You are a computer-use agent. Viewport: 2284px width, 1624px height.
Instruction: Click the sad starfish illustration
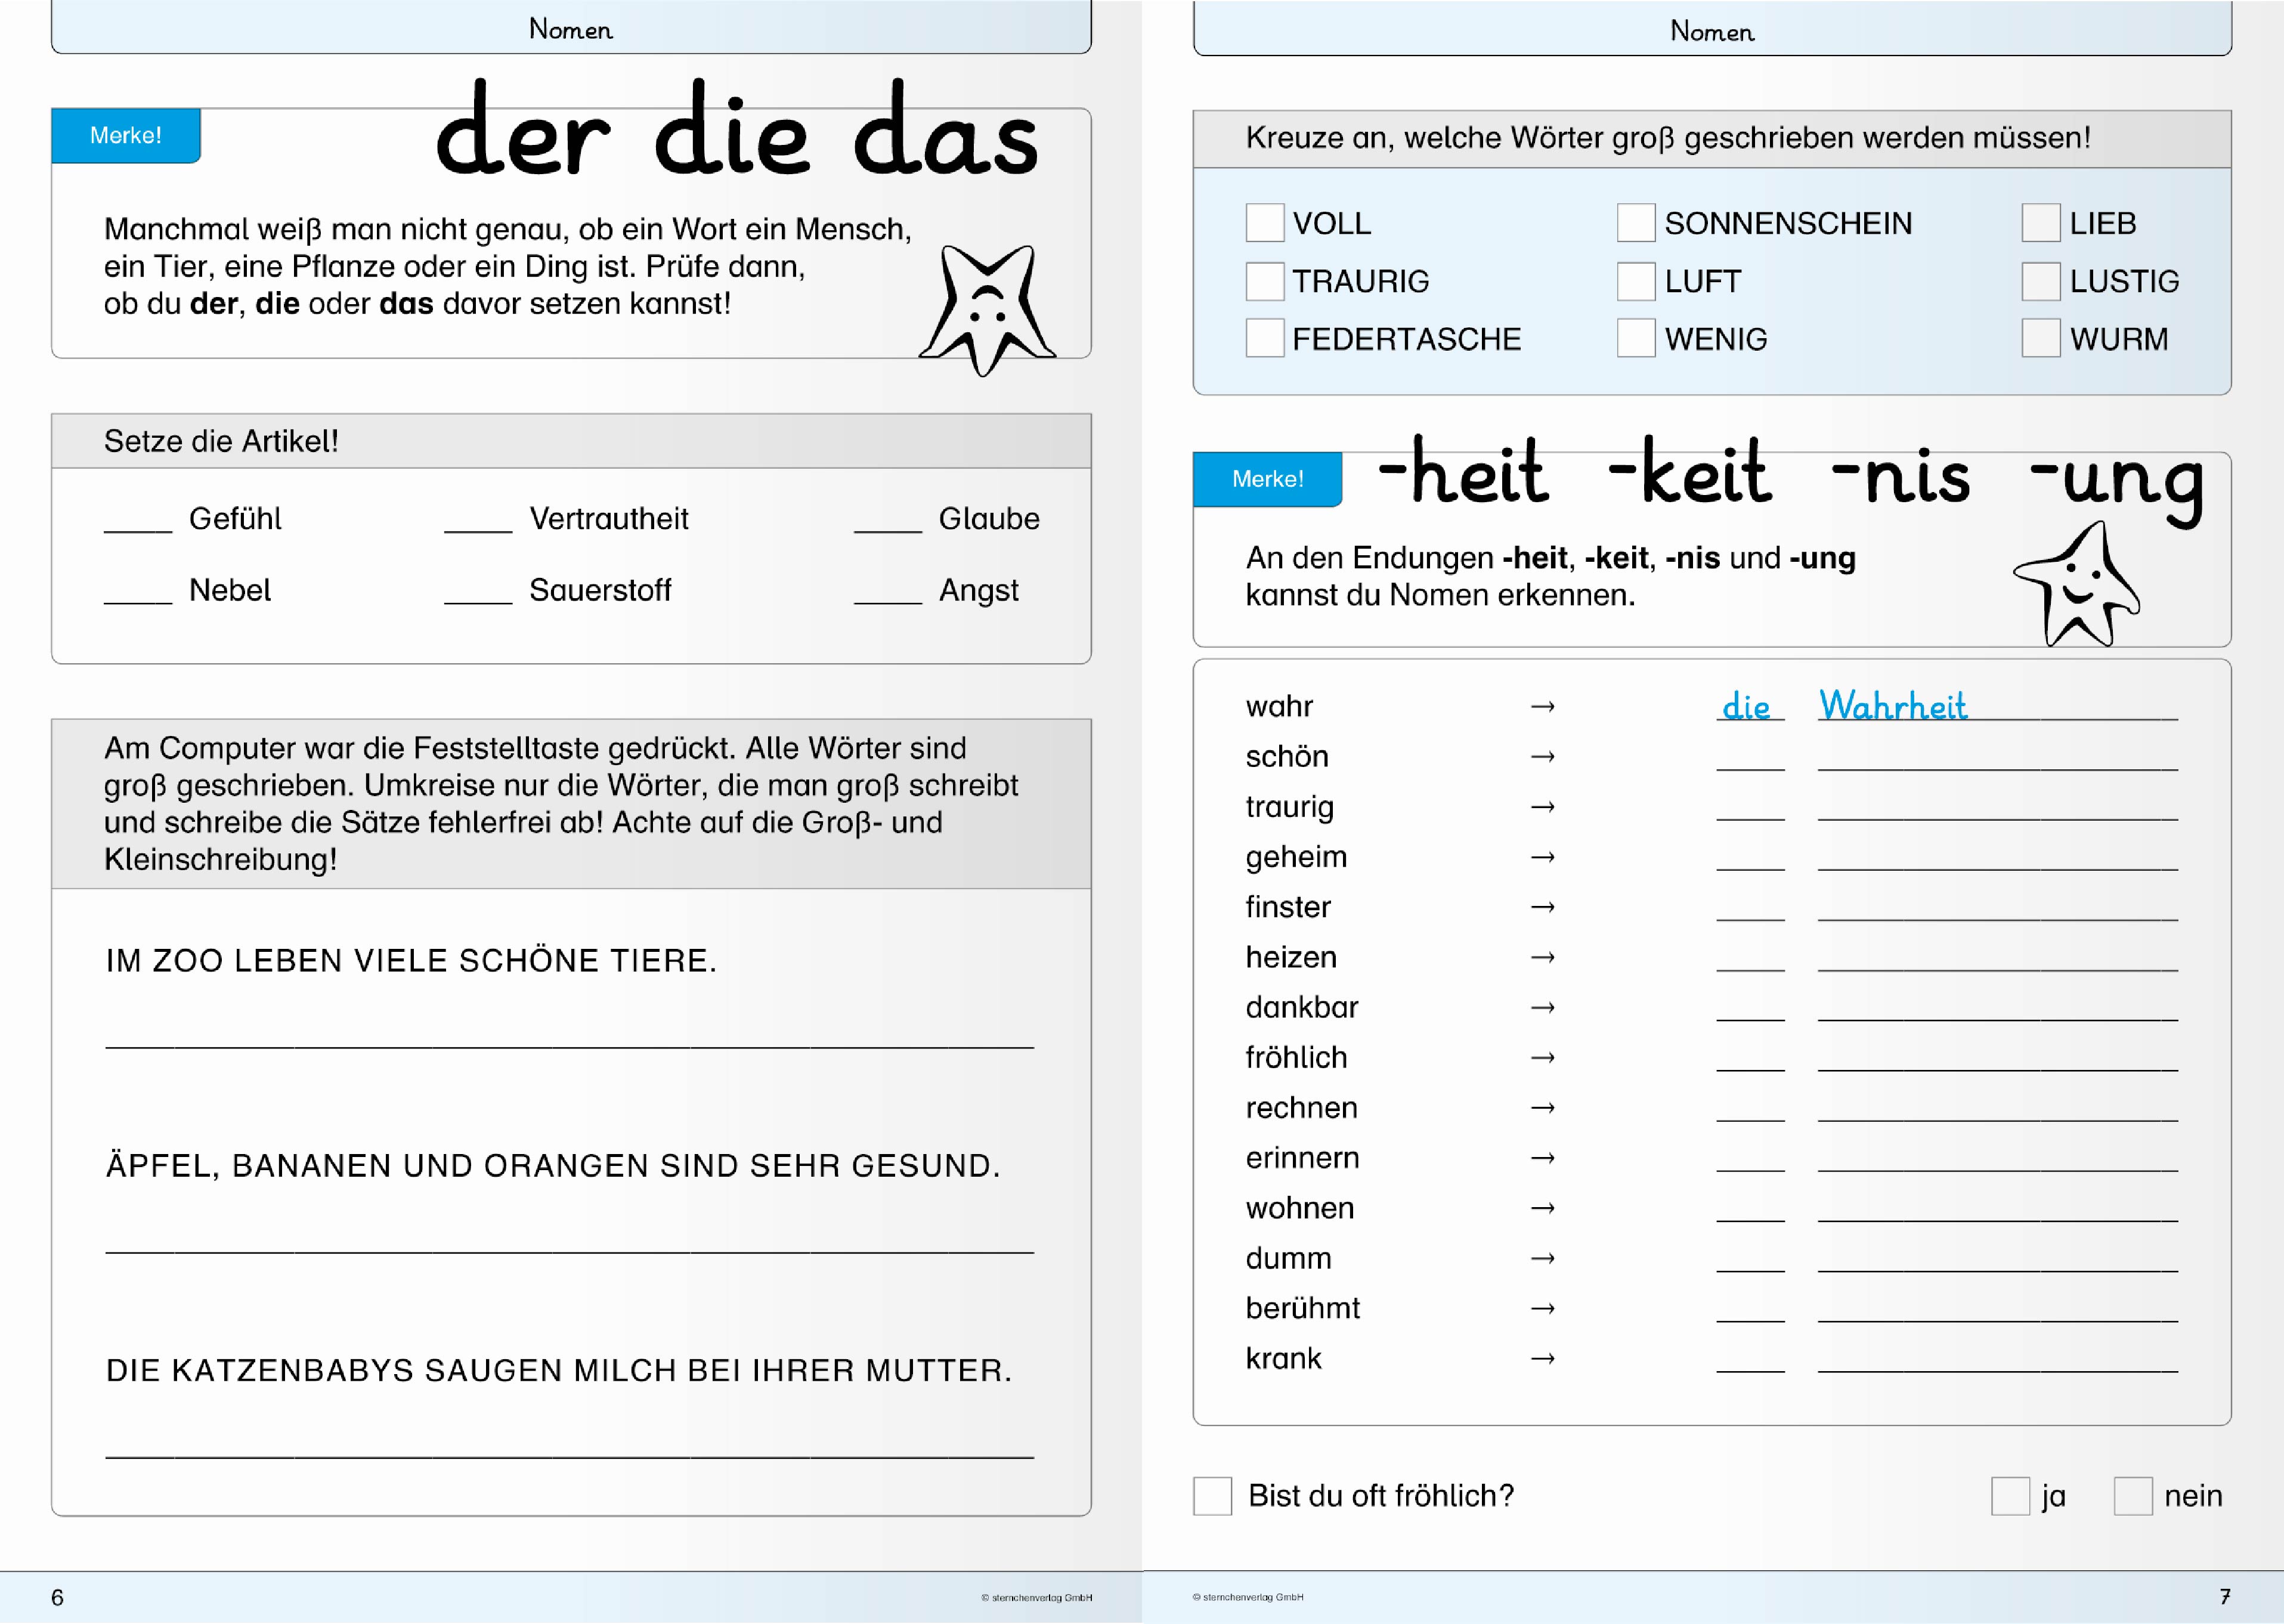click(x=987, y=308)
